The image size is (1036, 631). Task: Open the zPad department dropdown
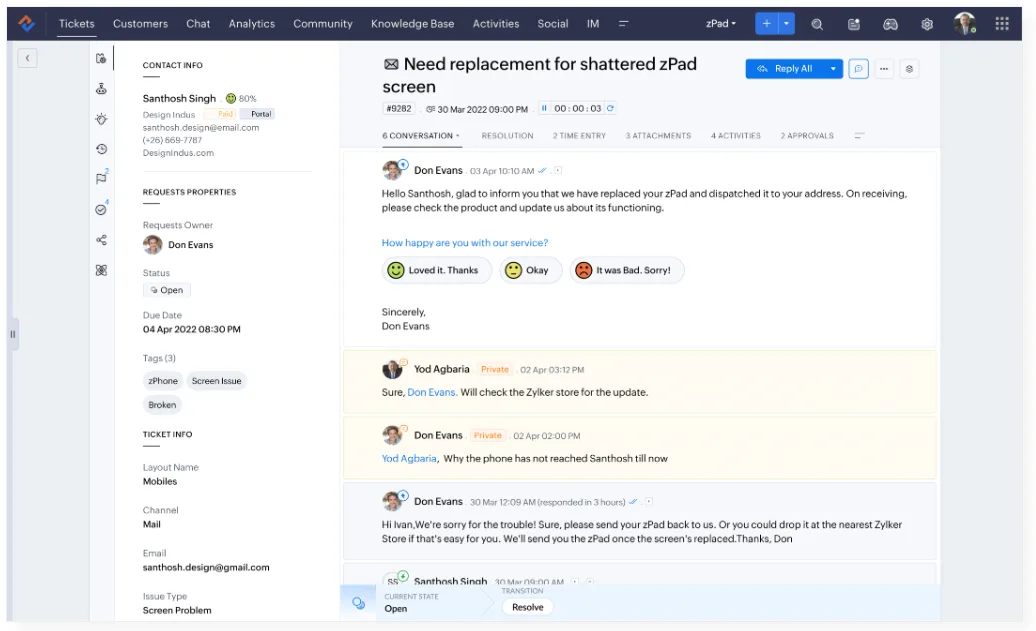point(721,24)
